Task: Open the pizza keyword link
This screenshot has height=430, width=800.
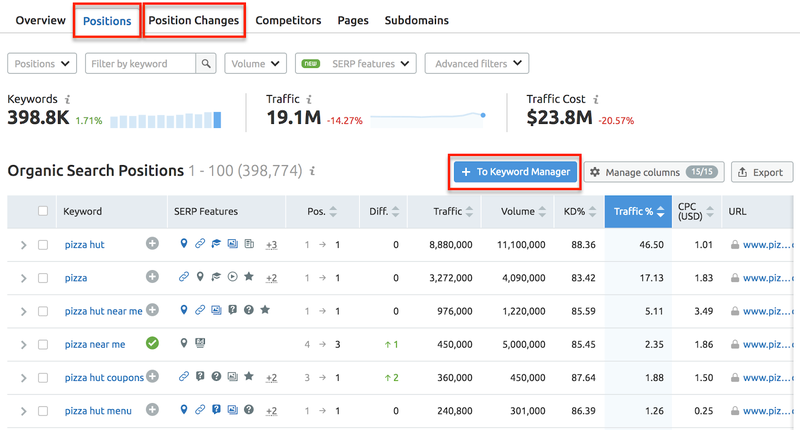Action: tap(76, 278)
